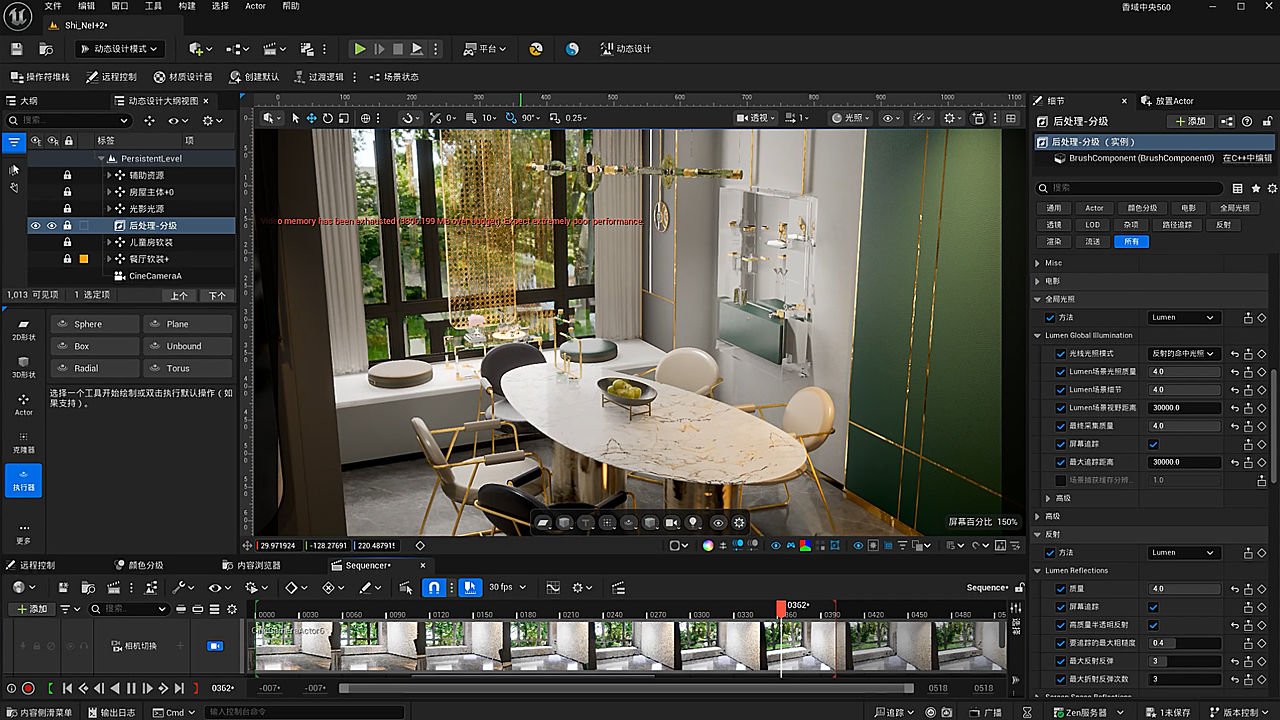Image resolution: width=1280 pixels, height=720 pixels.
Task: Toggle the 方法 checkbox under 全局光照
Action: tap(1050, 318)
